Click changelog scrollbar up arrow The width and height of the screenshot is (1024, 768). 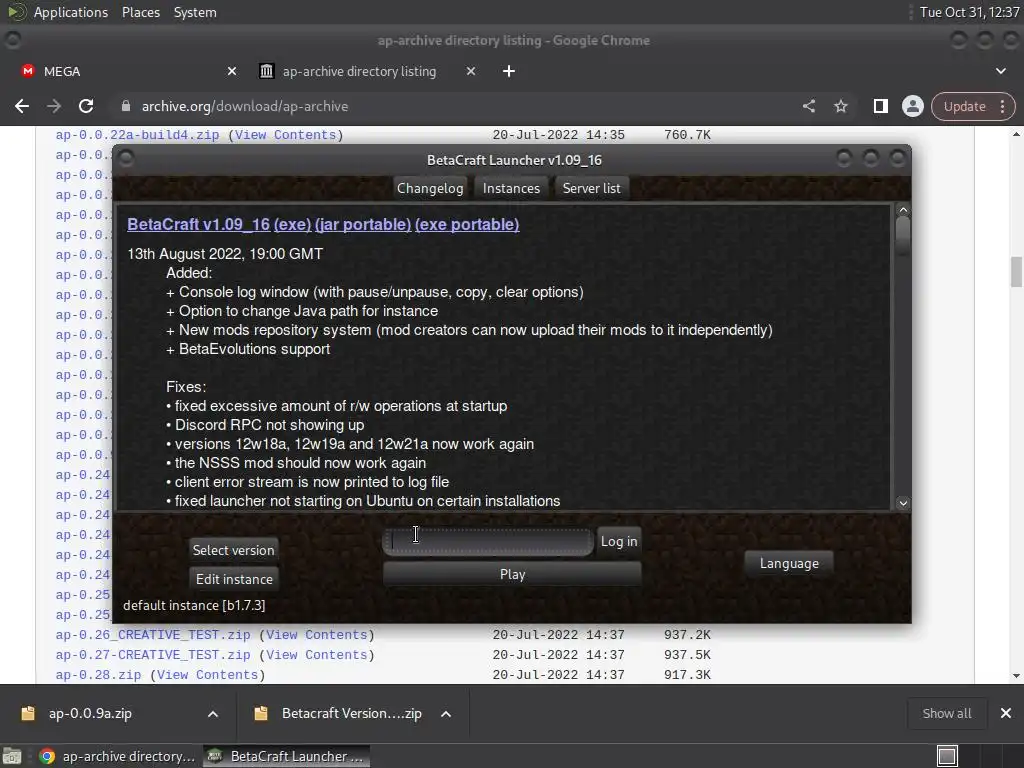coord(903,210)
